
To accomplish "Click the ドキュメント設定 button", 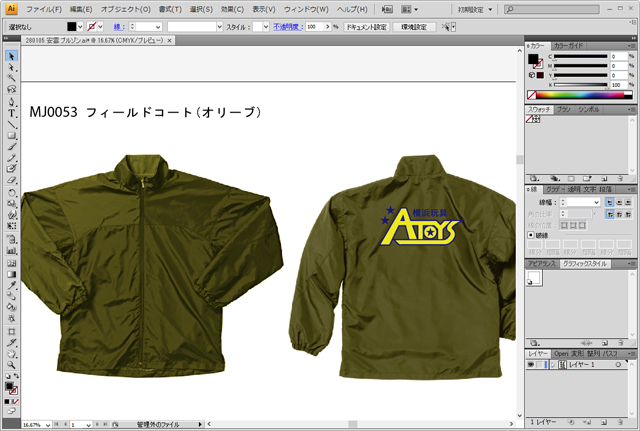I will pos(366,26).
